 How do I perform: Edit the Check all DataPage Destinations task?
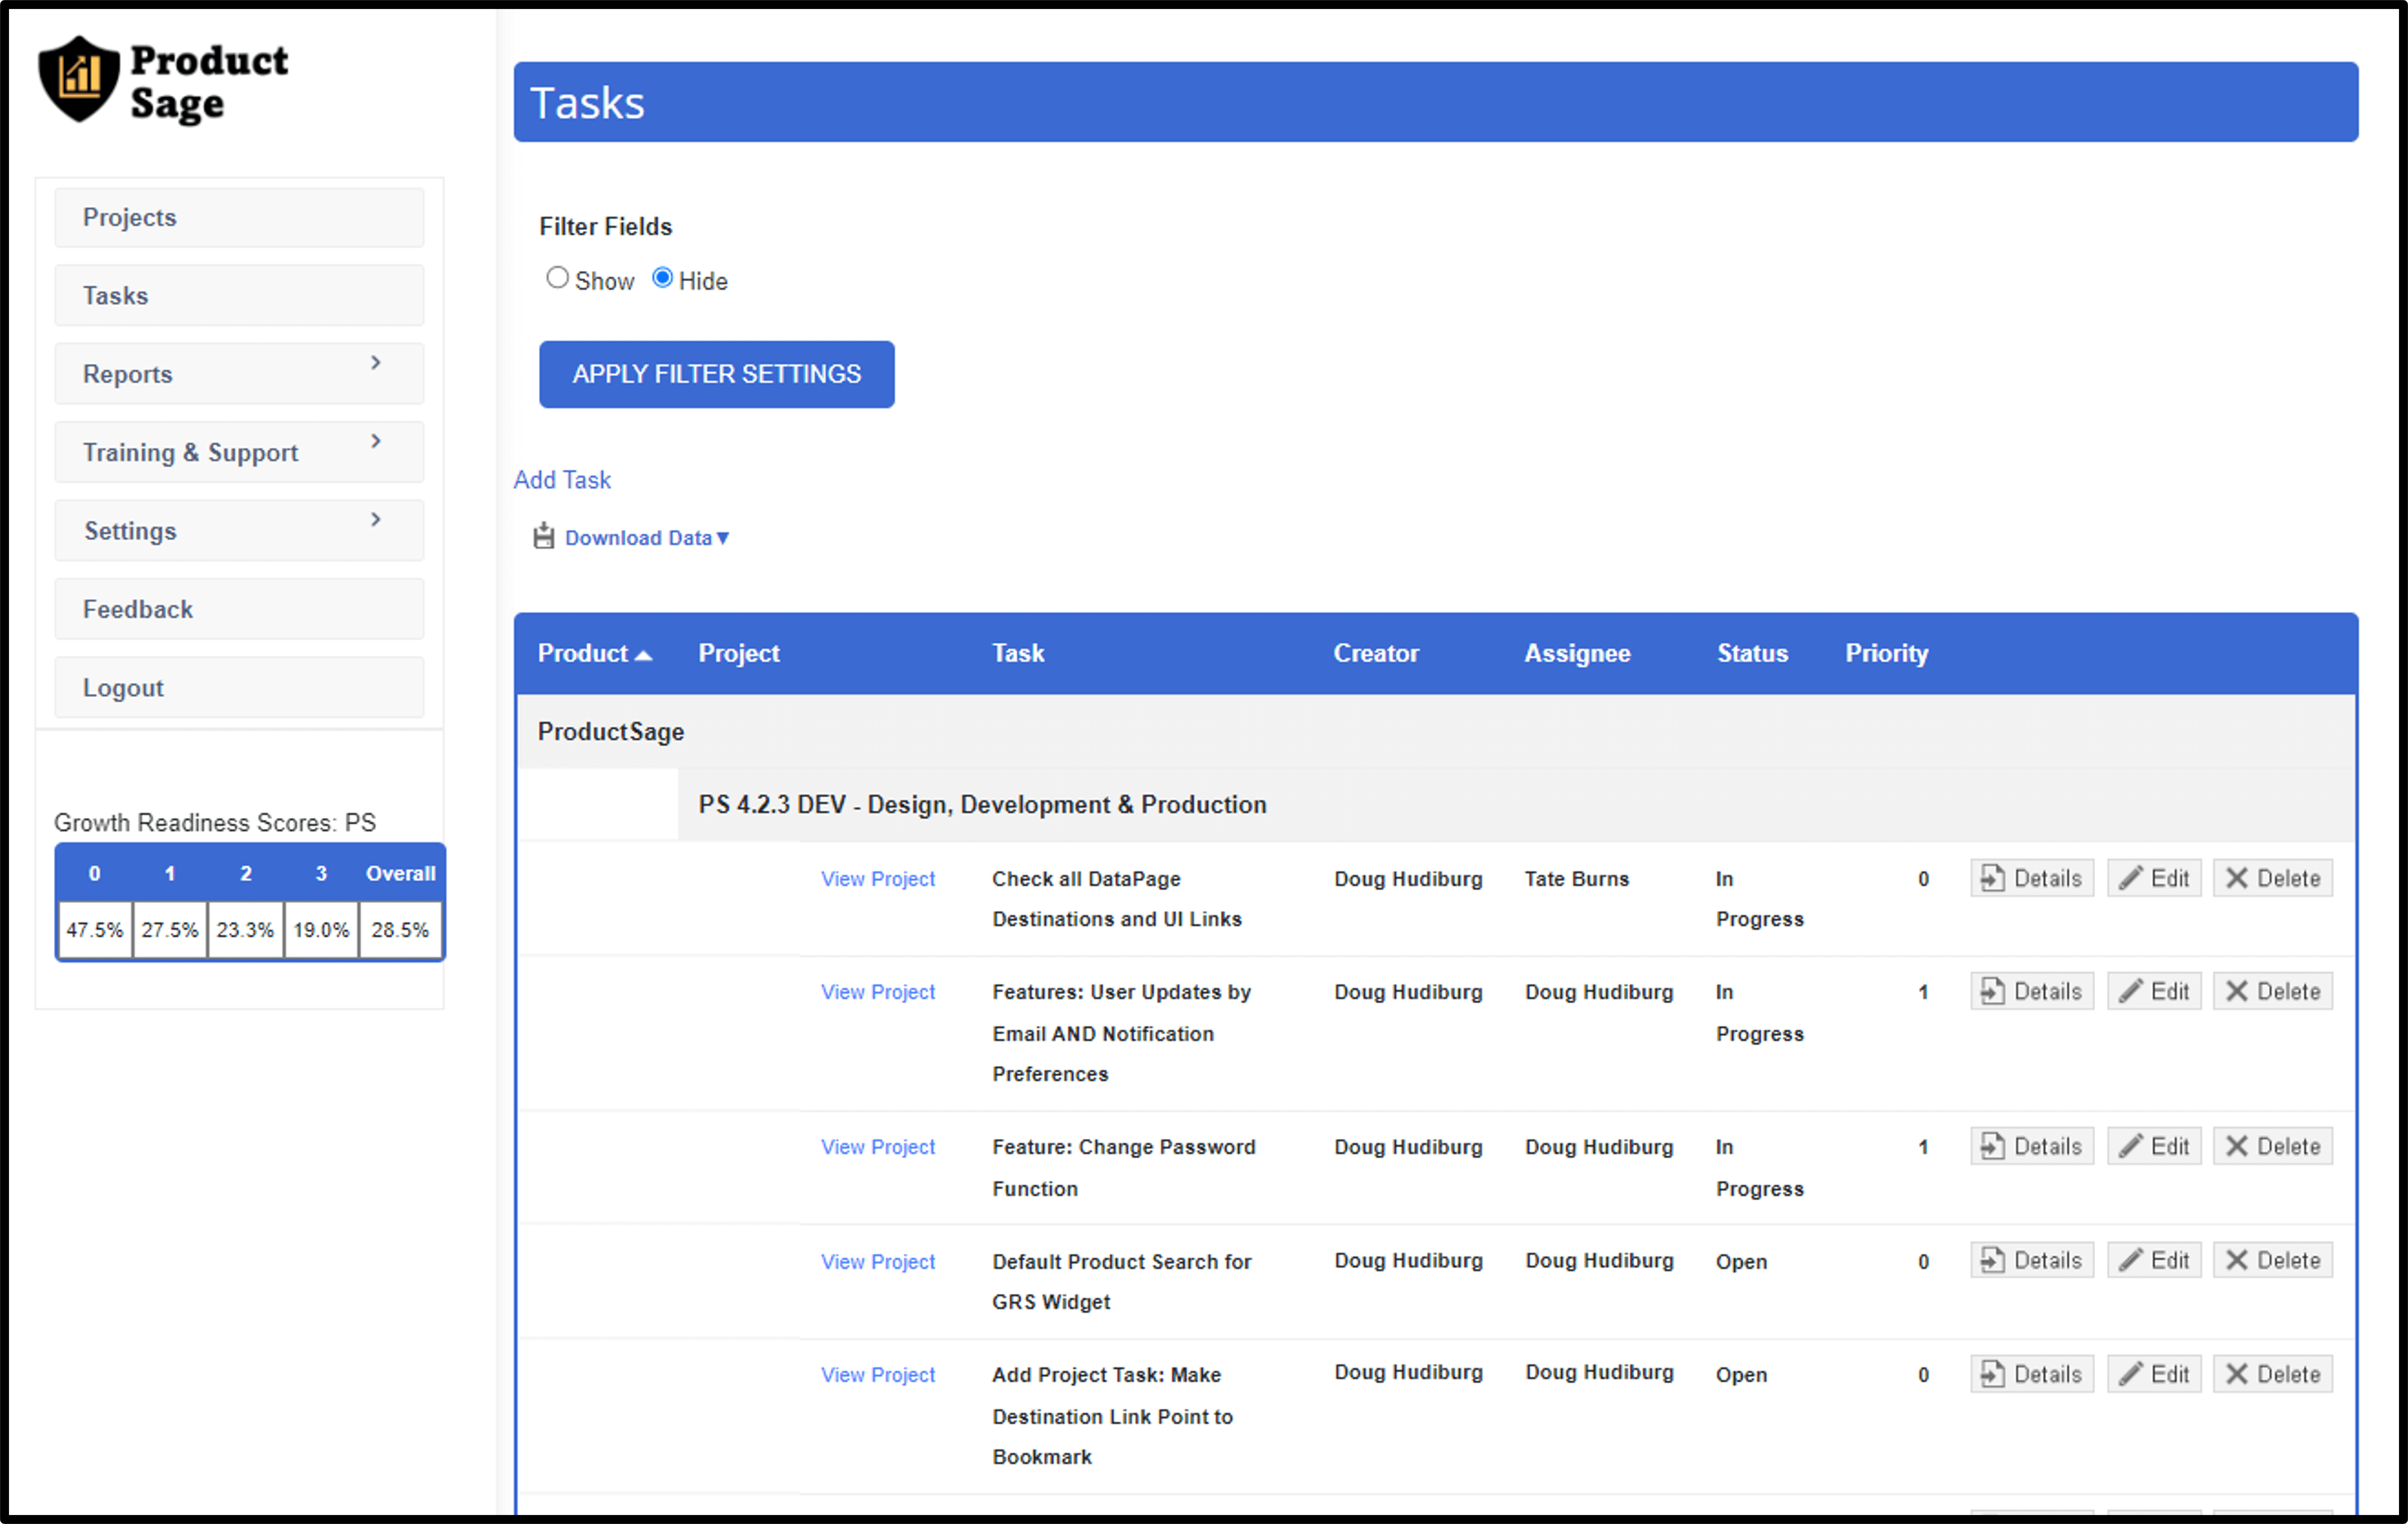(2155, 878)
